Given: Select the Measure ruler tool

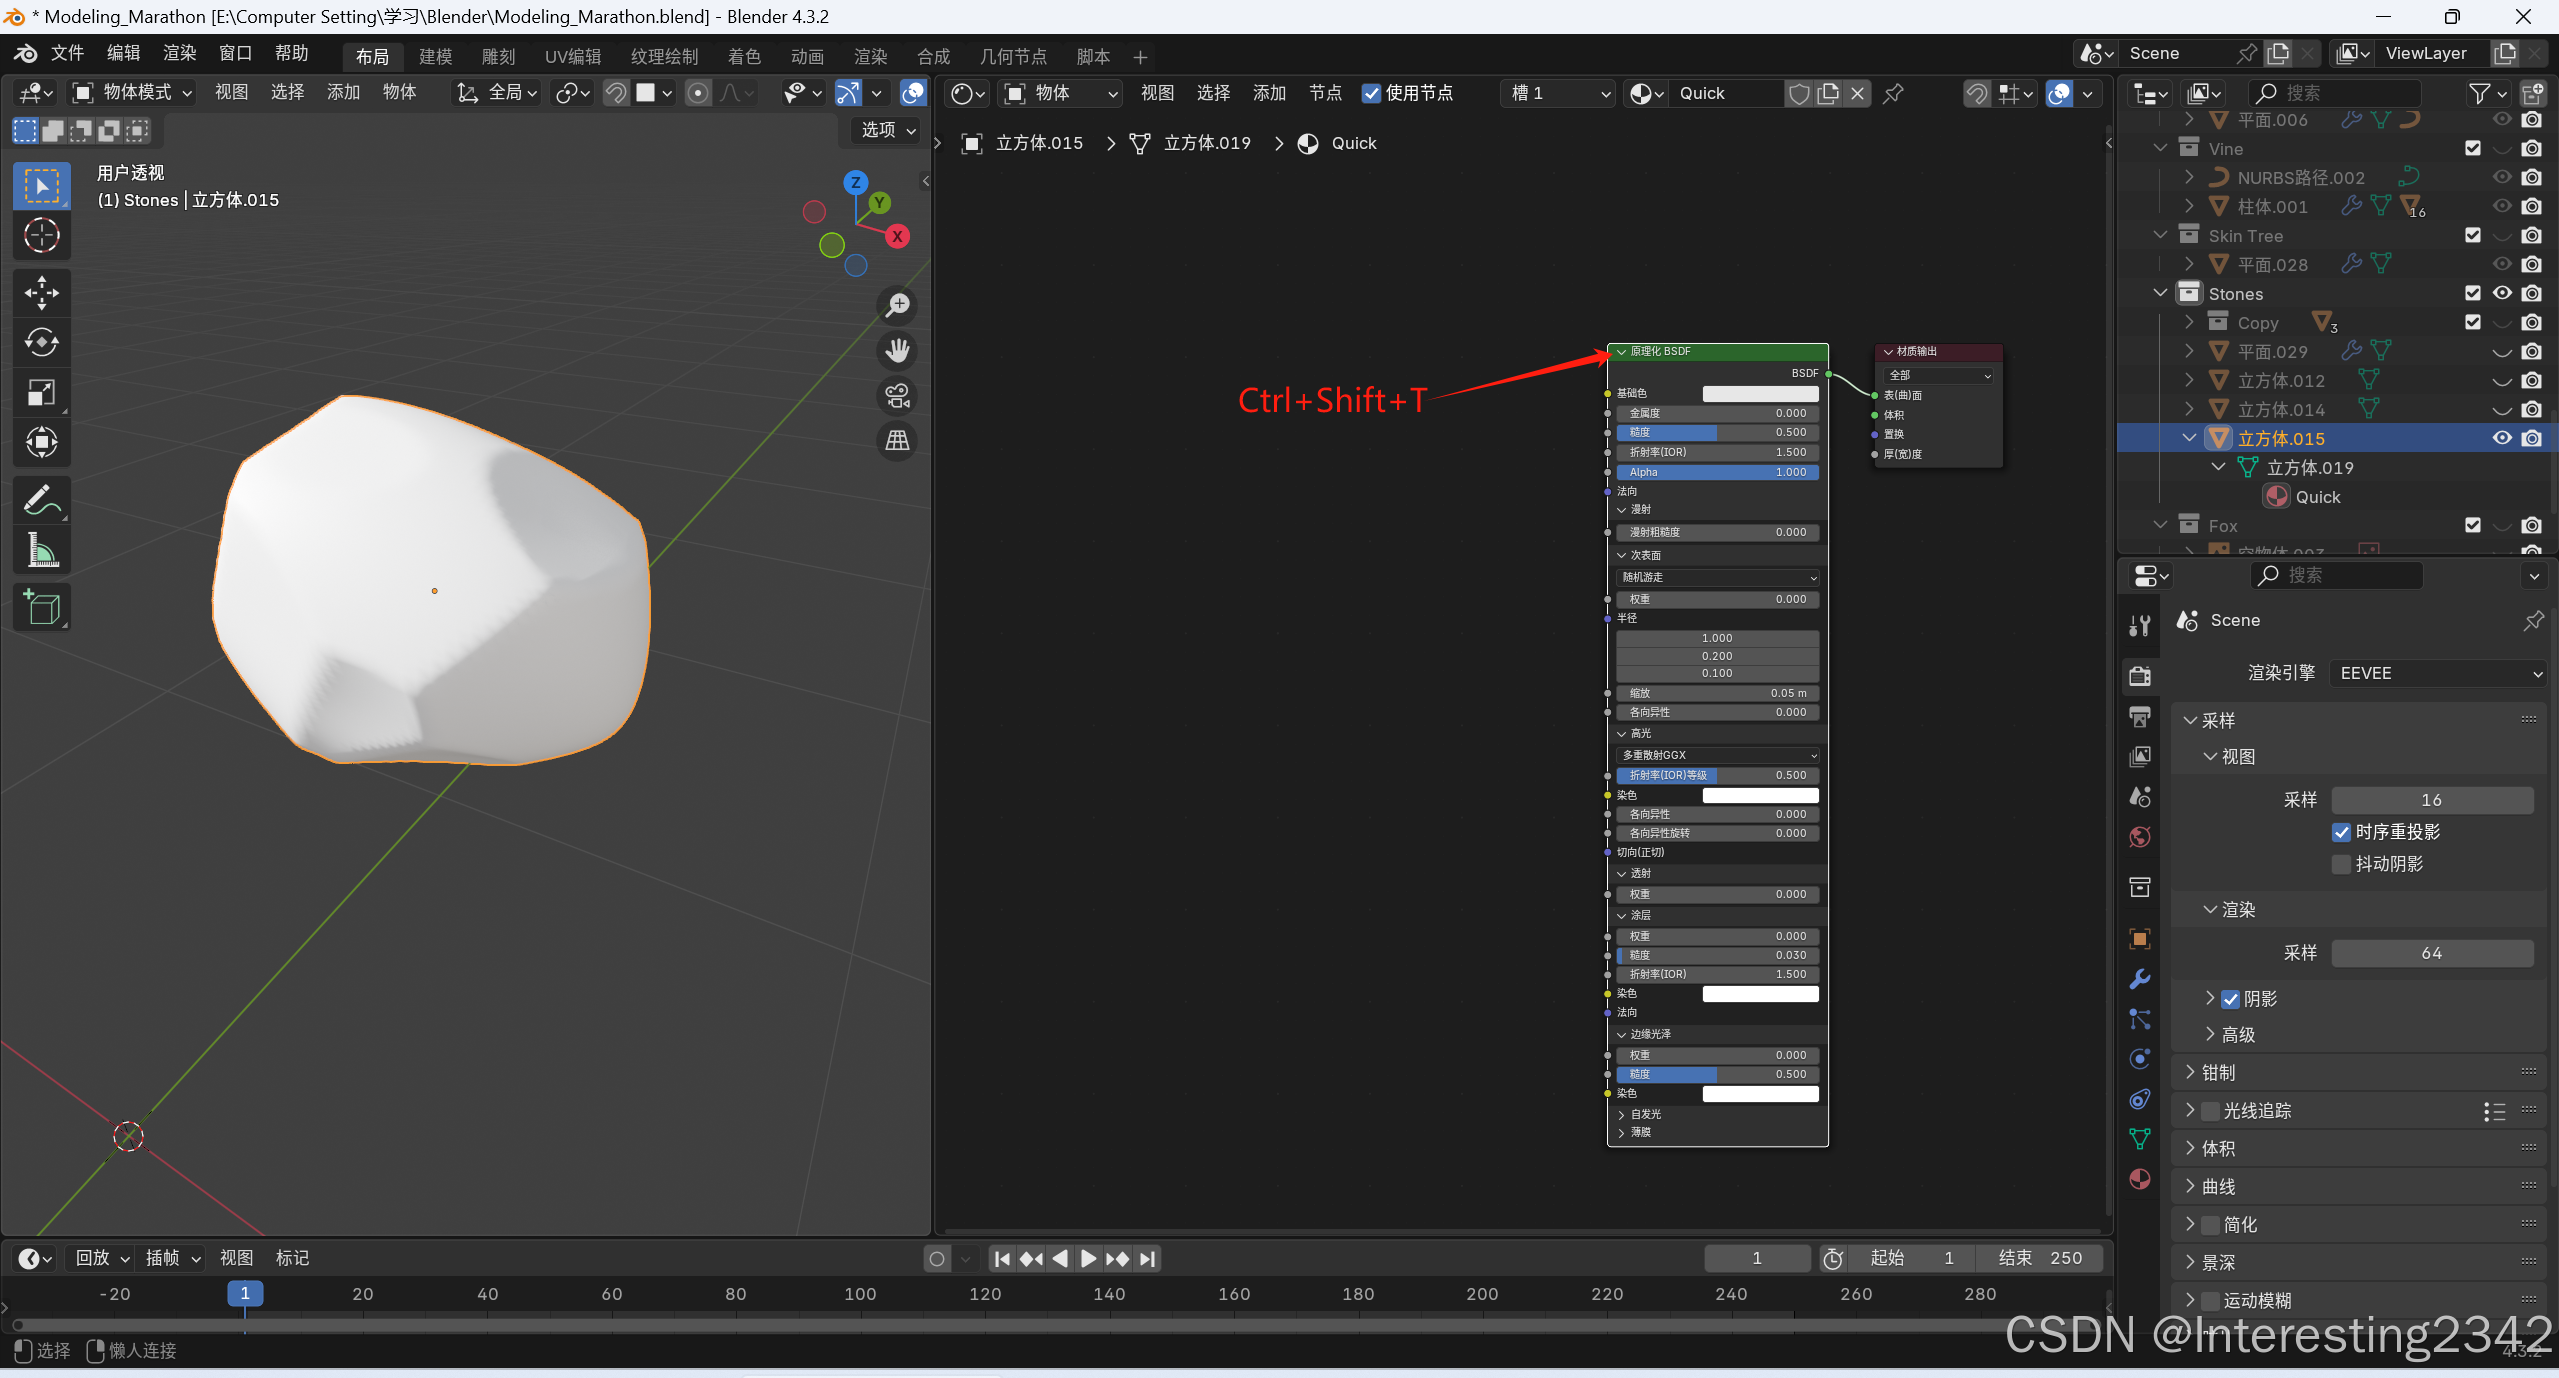Looking at the screenshot, I should (41, 550).
